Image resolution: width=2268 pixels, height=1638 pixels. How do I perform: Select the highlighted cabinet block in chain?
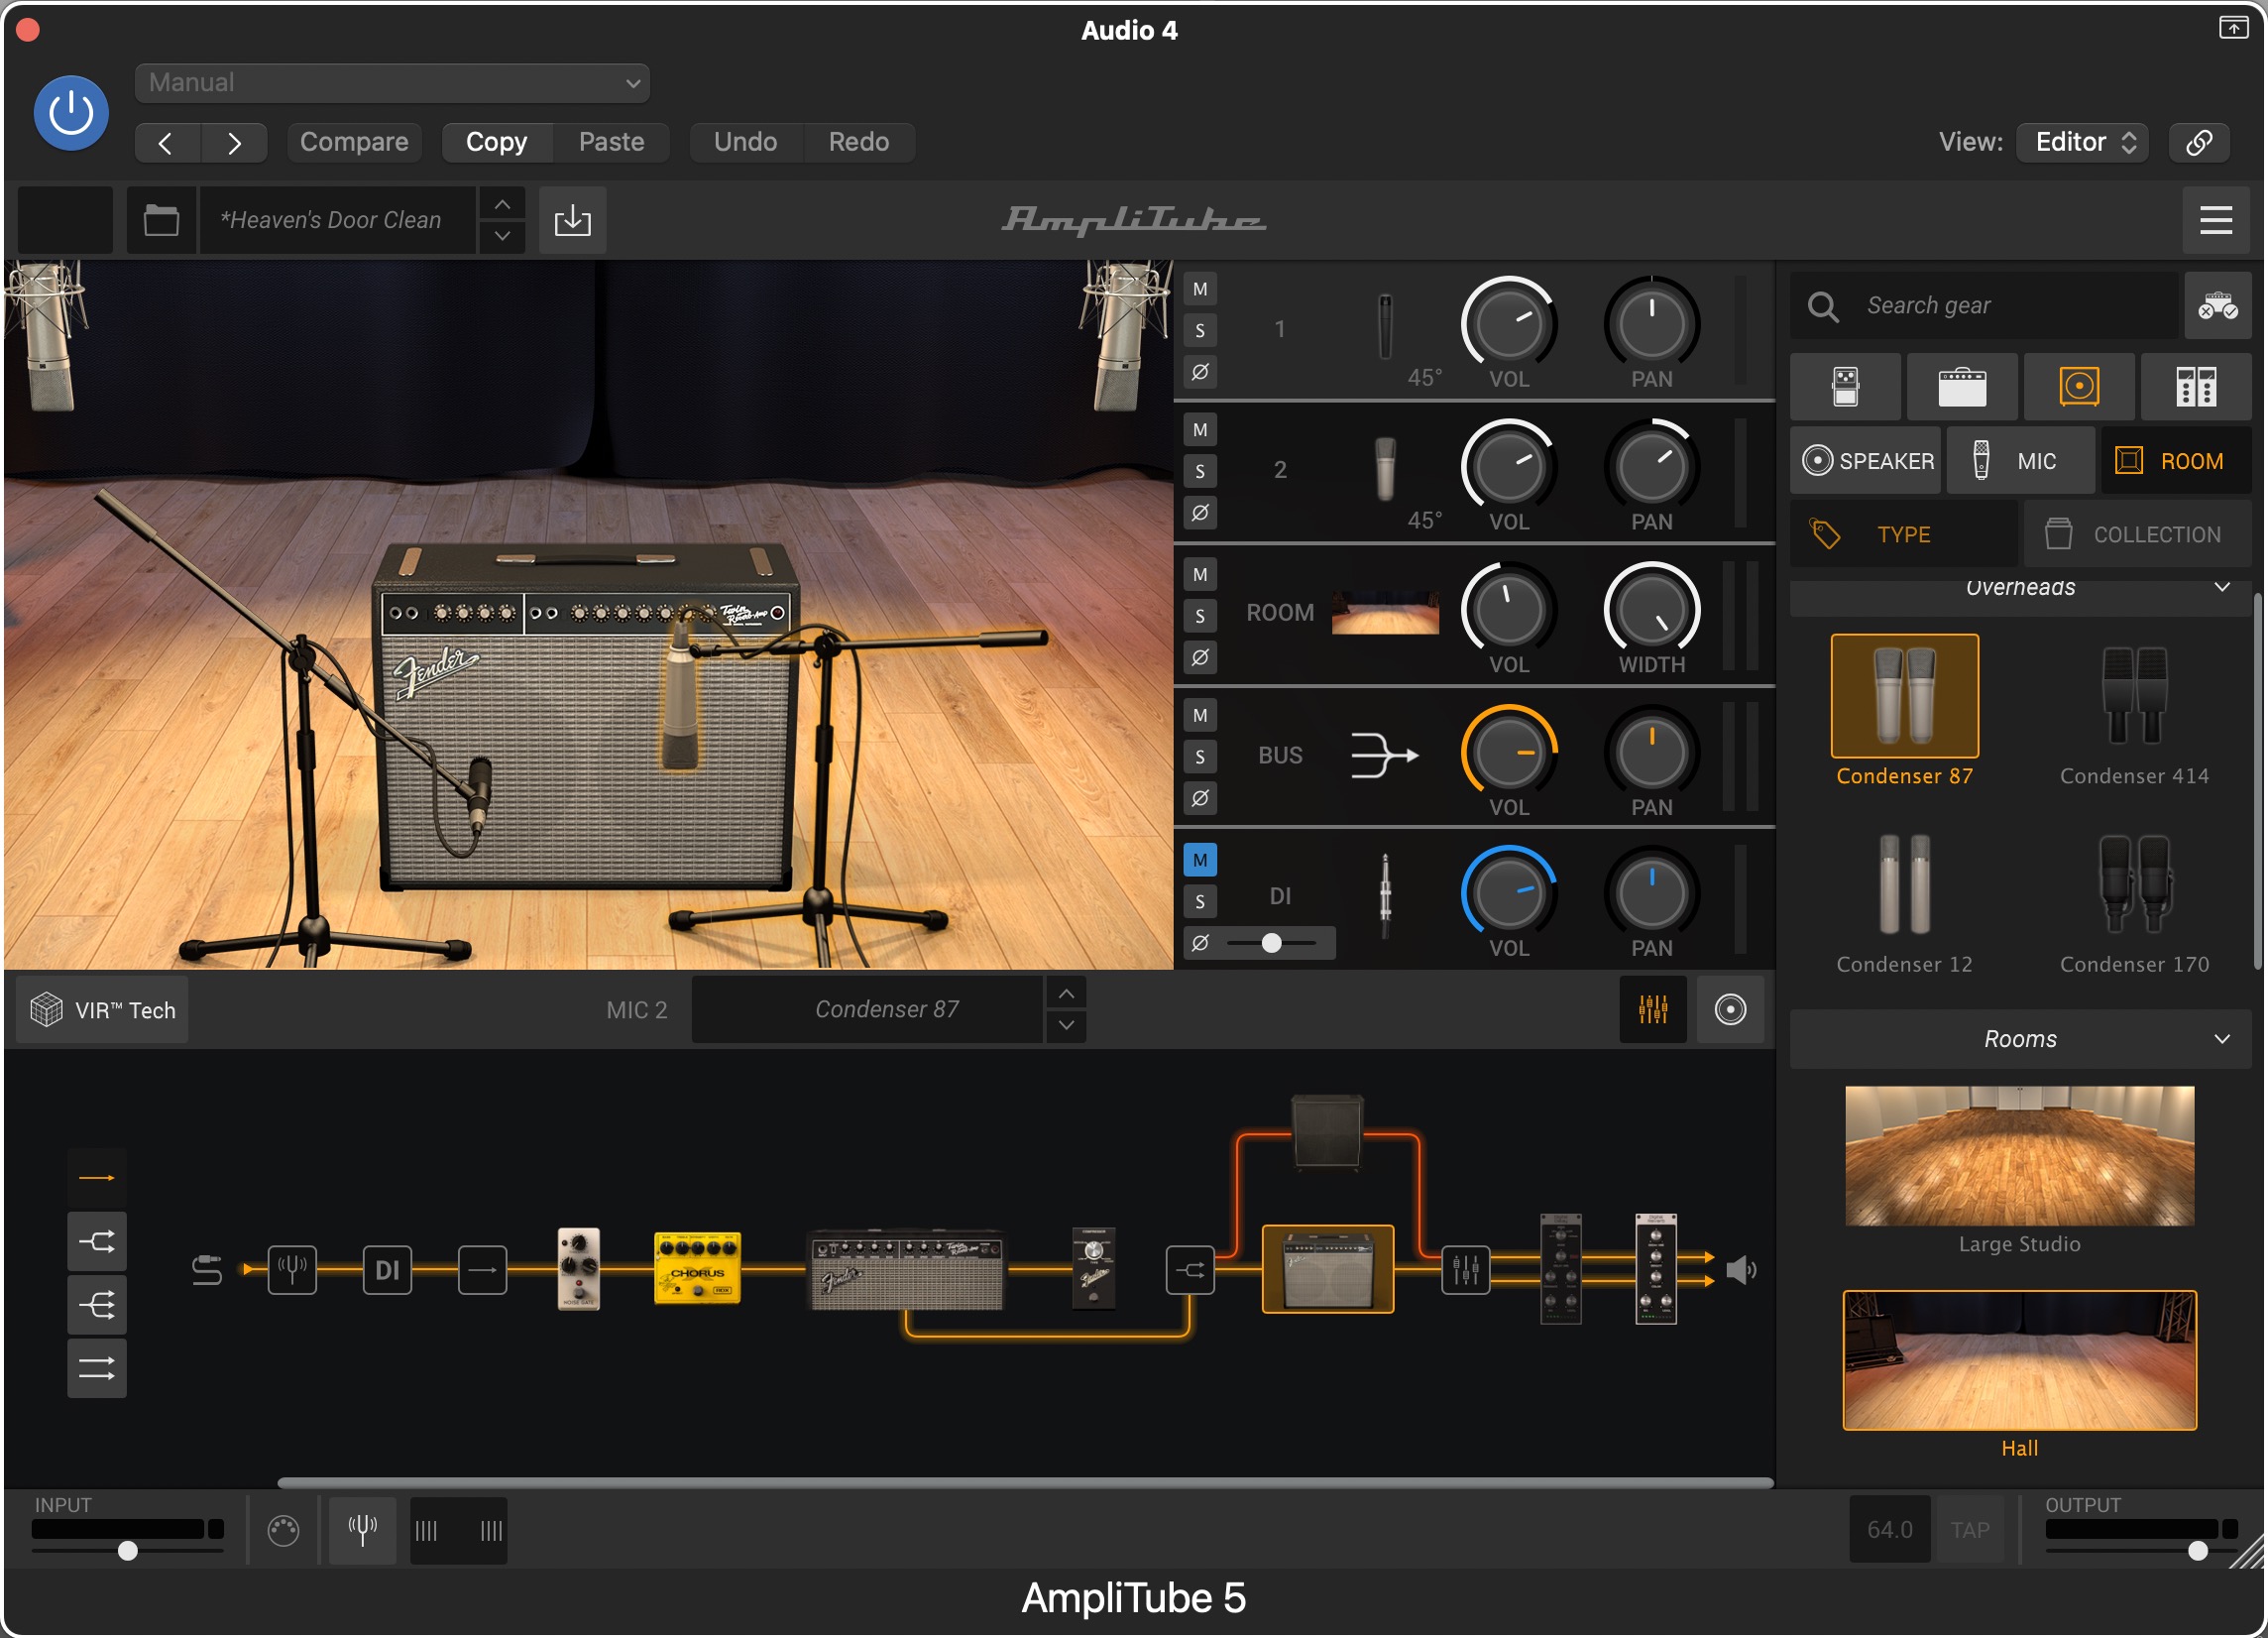click(x=1328, y=1269)
